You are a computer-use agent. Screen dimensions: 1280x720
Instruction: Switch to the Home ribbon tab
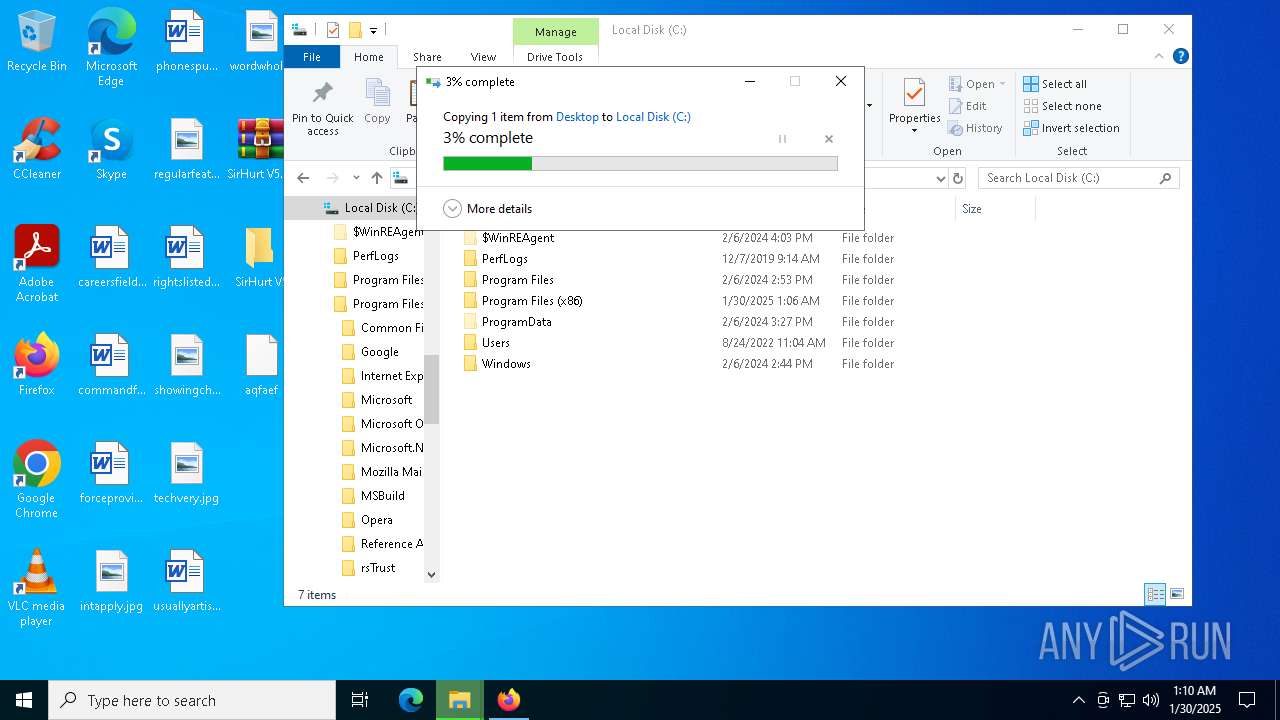(369, 57)
